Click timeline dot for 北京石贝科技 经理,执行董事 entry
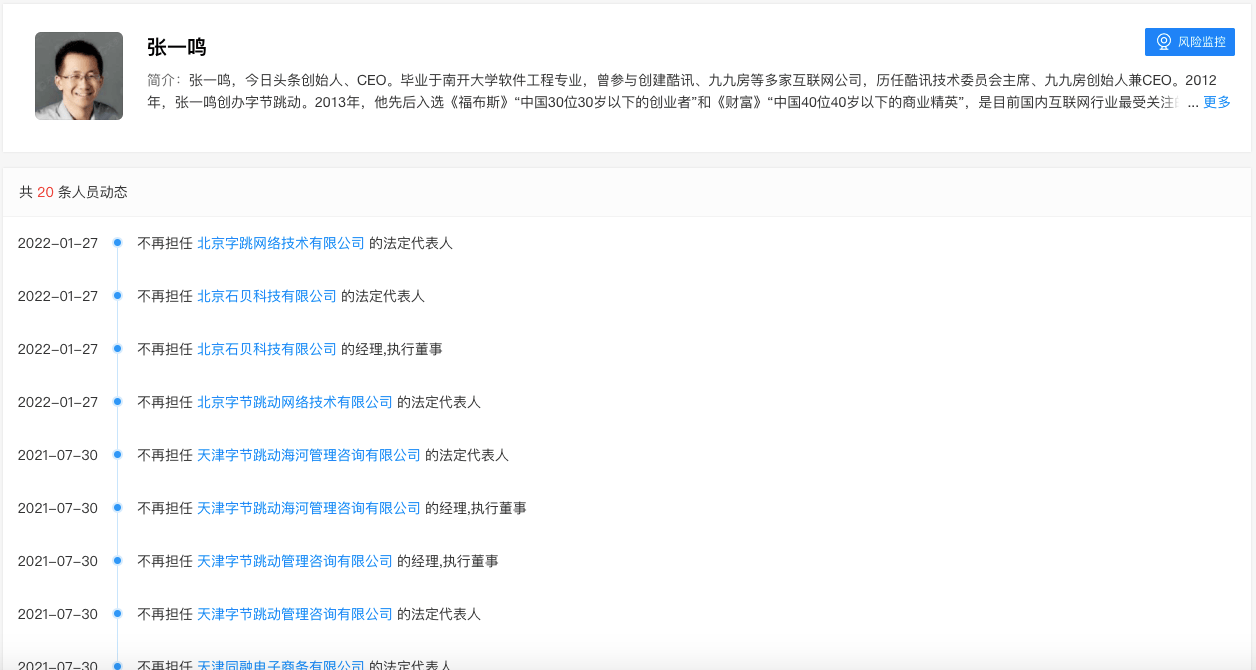 (x=117, y=349)
